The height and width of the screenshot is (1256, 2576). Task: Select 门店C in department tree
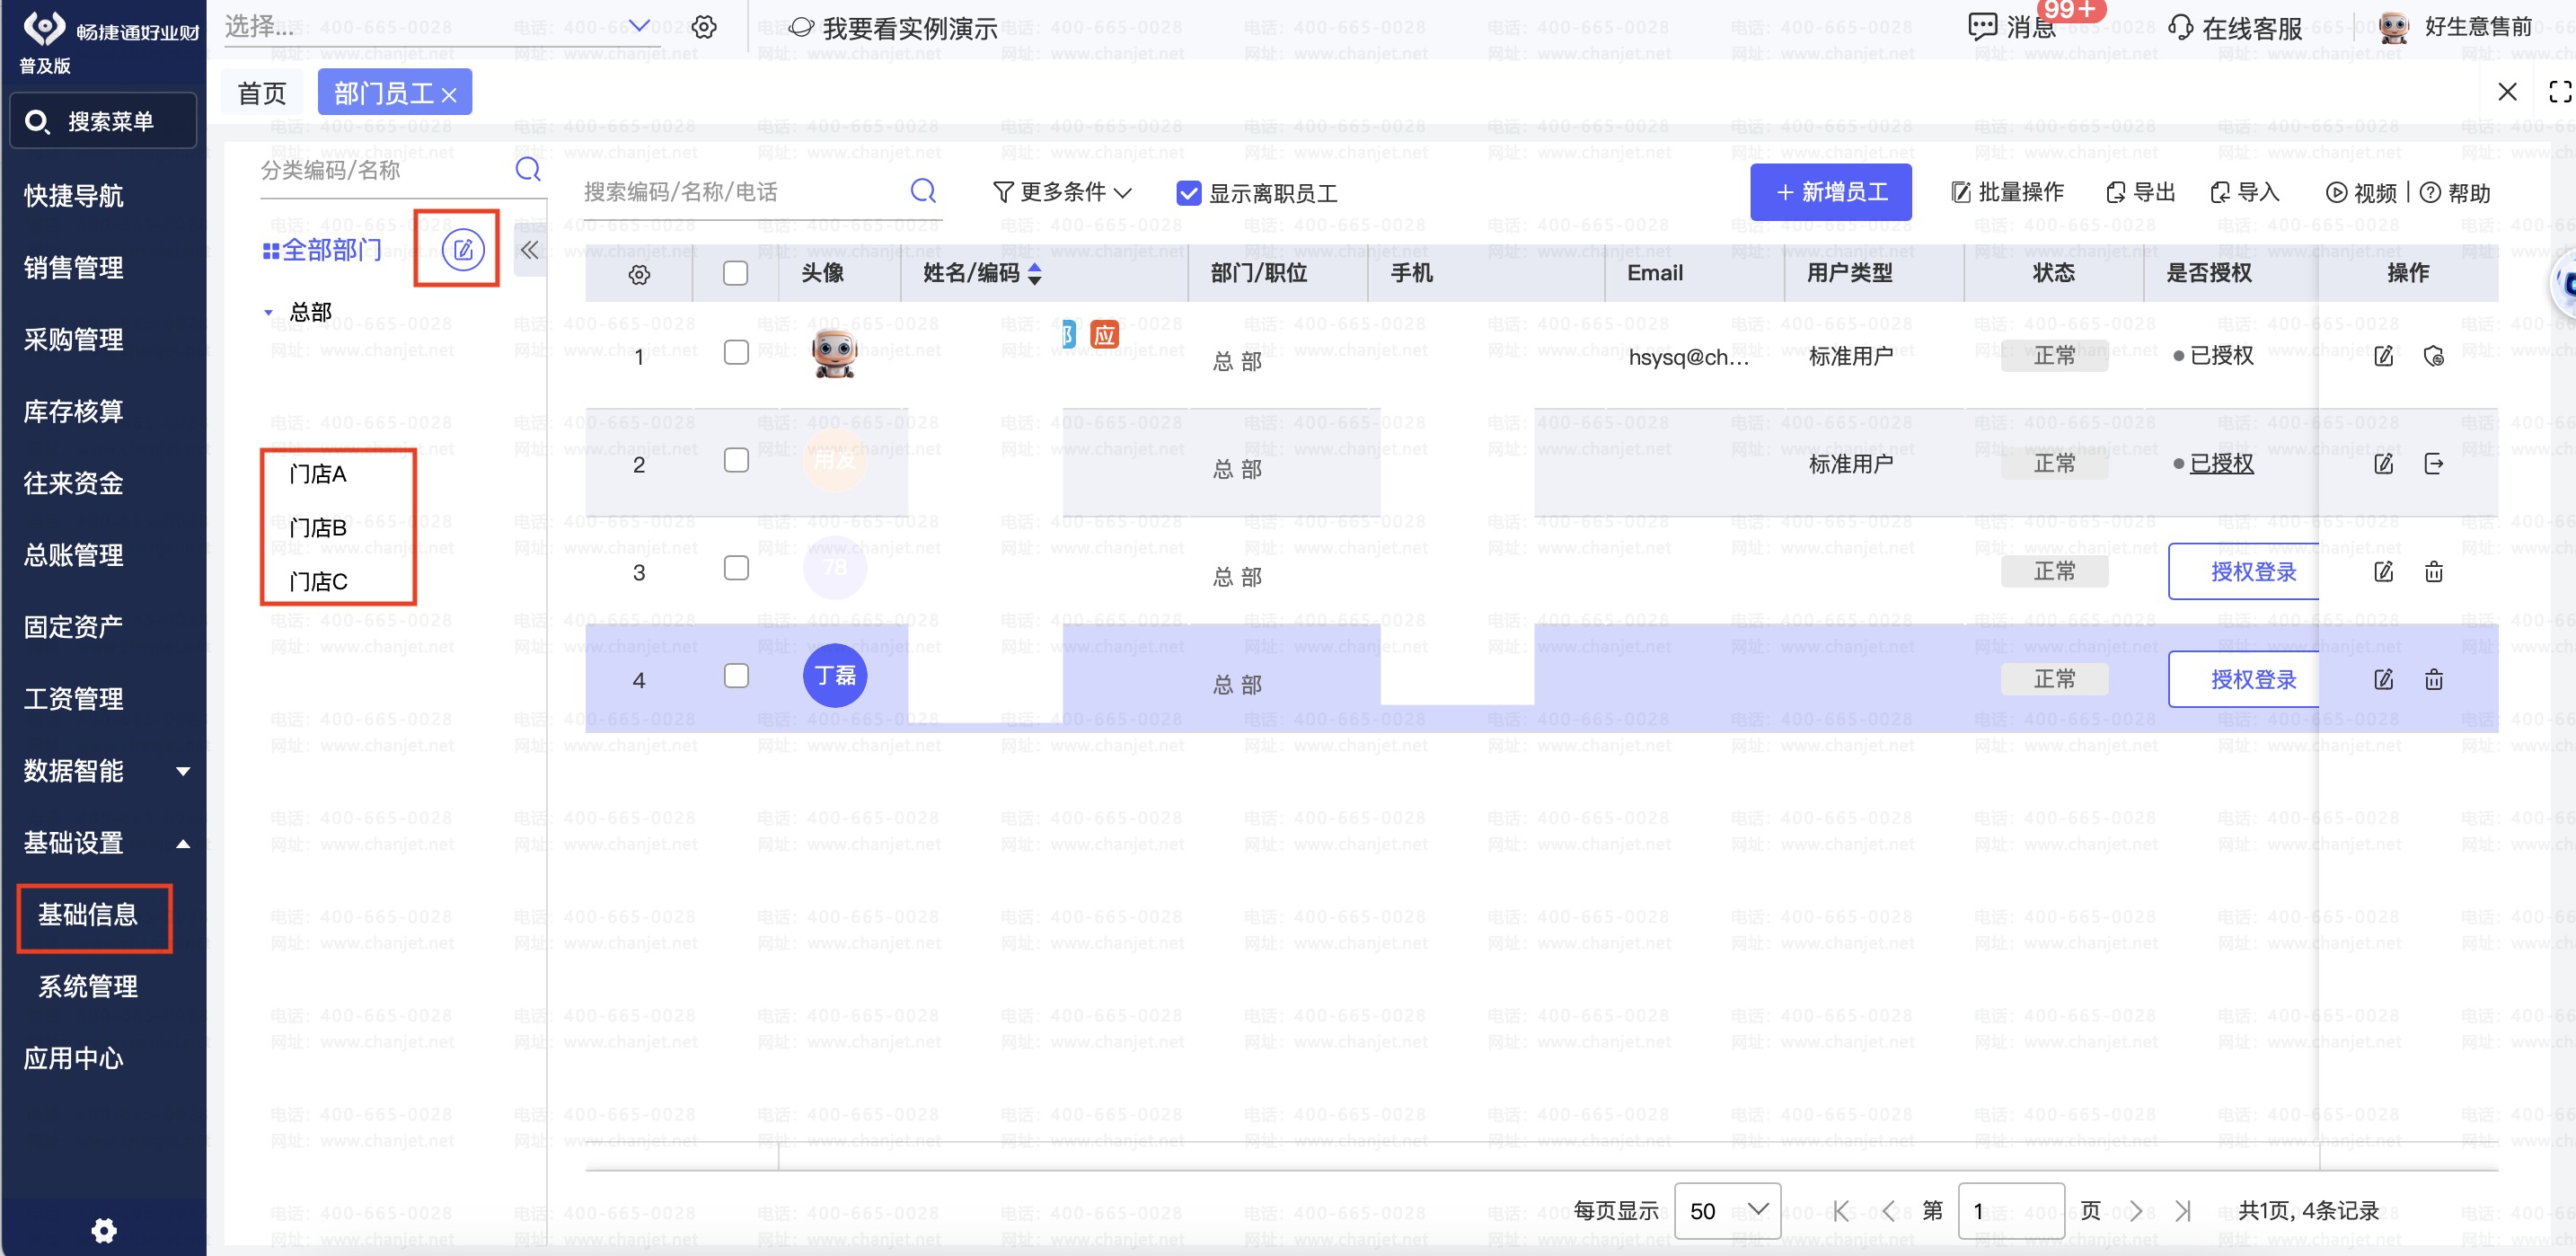point(318,582)
